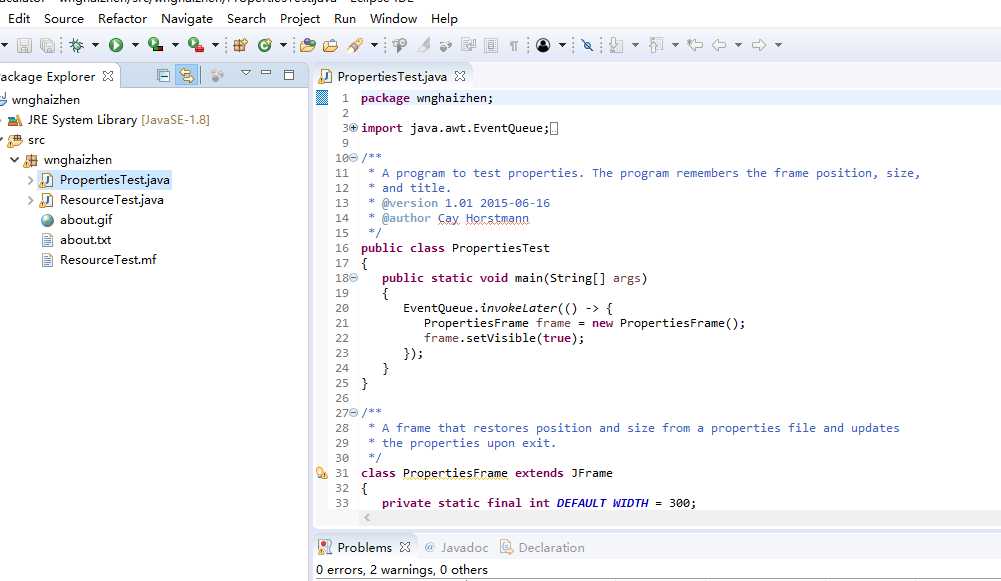Open the Source menu
This screenshot has height=581, width=1001.
(64, 19)
